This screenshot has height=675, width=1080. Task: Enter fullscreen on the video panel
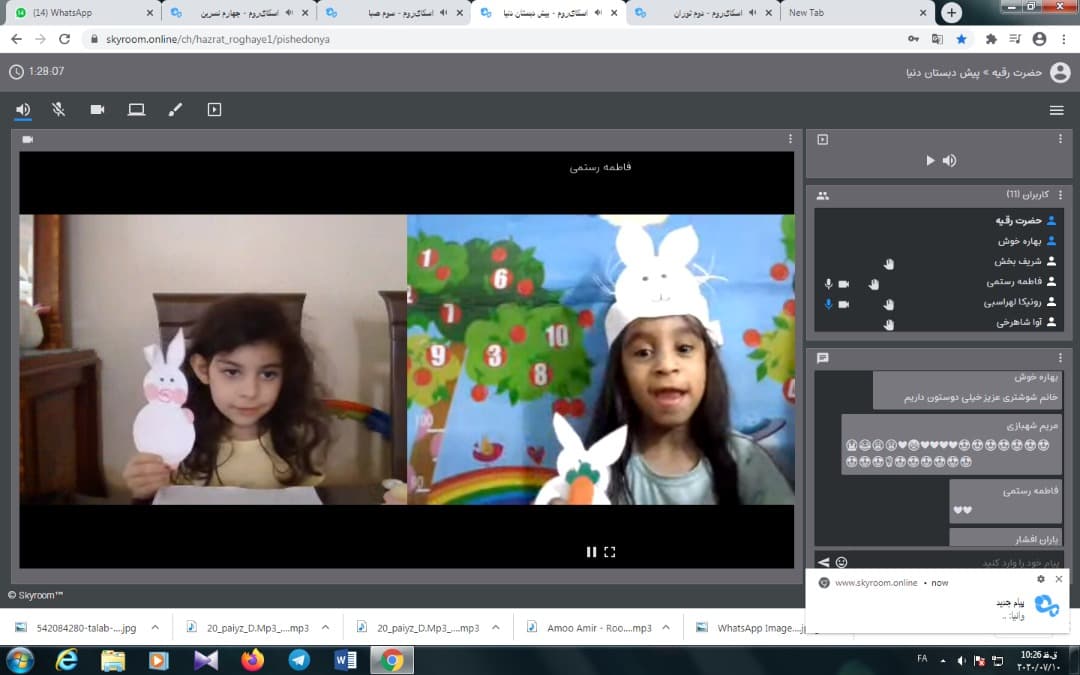tap(610, 552)
